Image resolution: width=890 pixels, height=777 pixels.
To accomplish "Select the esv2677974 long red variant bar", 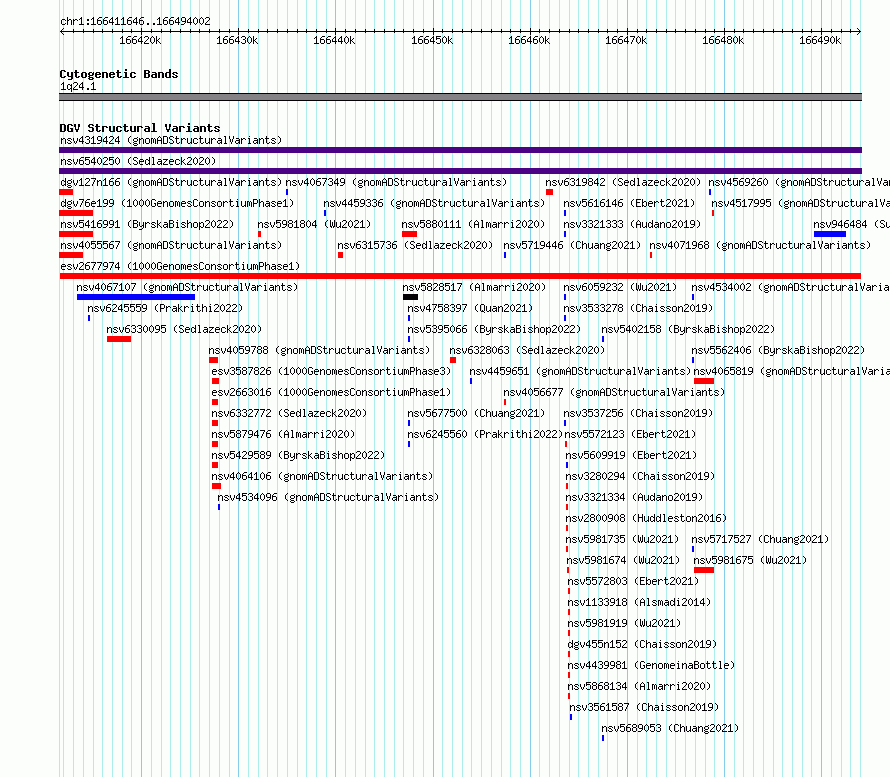I will pos(460,276).
